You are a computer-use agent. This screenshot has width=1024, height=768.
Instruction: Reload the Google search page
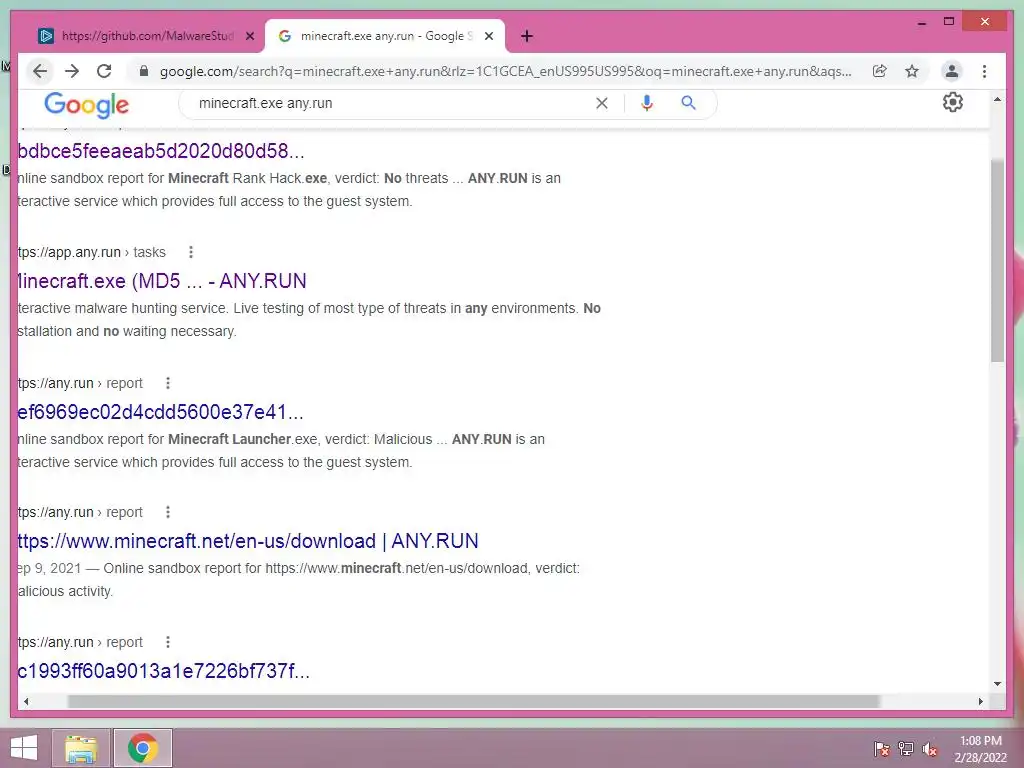(104, 71)
